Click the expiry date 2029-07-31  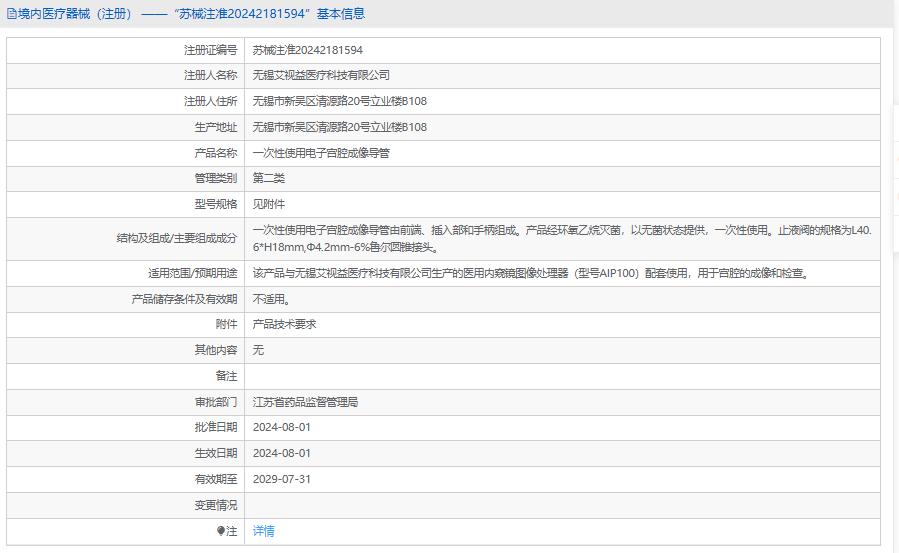tap(281, 479)
